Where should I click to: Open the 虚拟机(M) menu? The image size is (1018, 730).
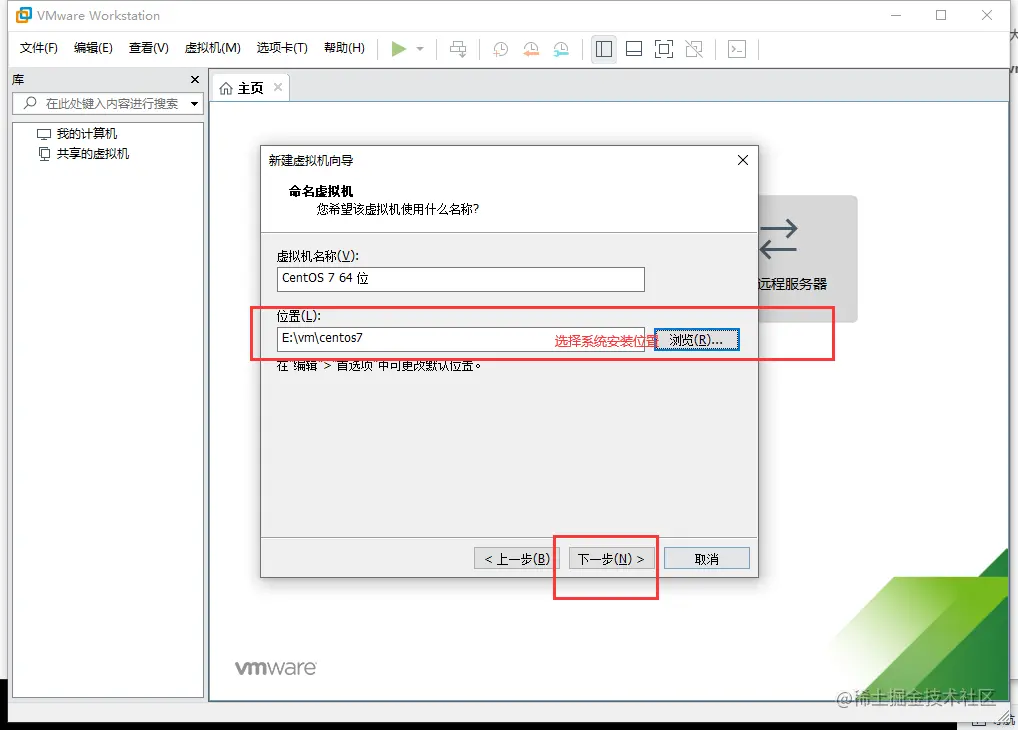(212, 48)
